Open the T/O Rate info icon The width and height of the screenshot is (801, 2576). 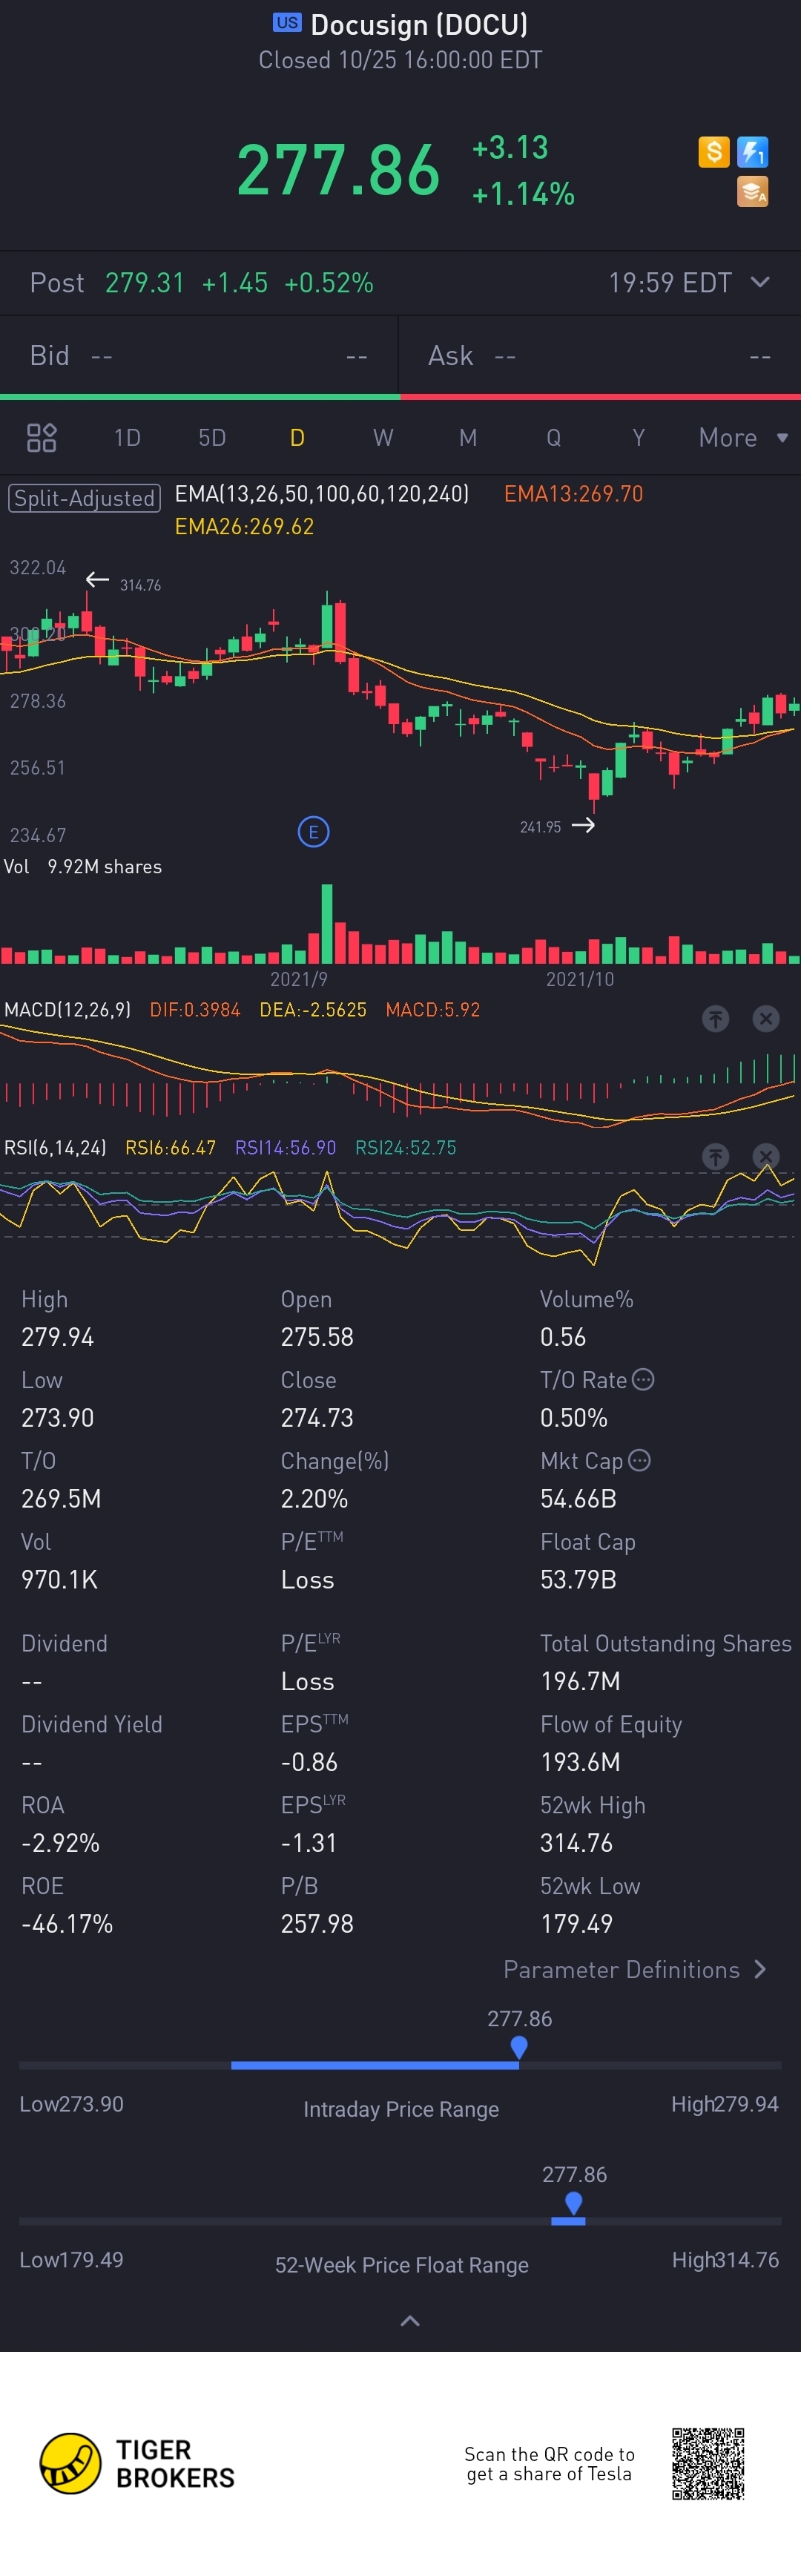(x=643, y=1379)
